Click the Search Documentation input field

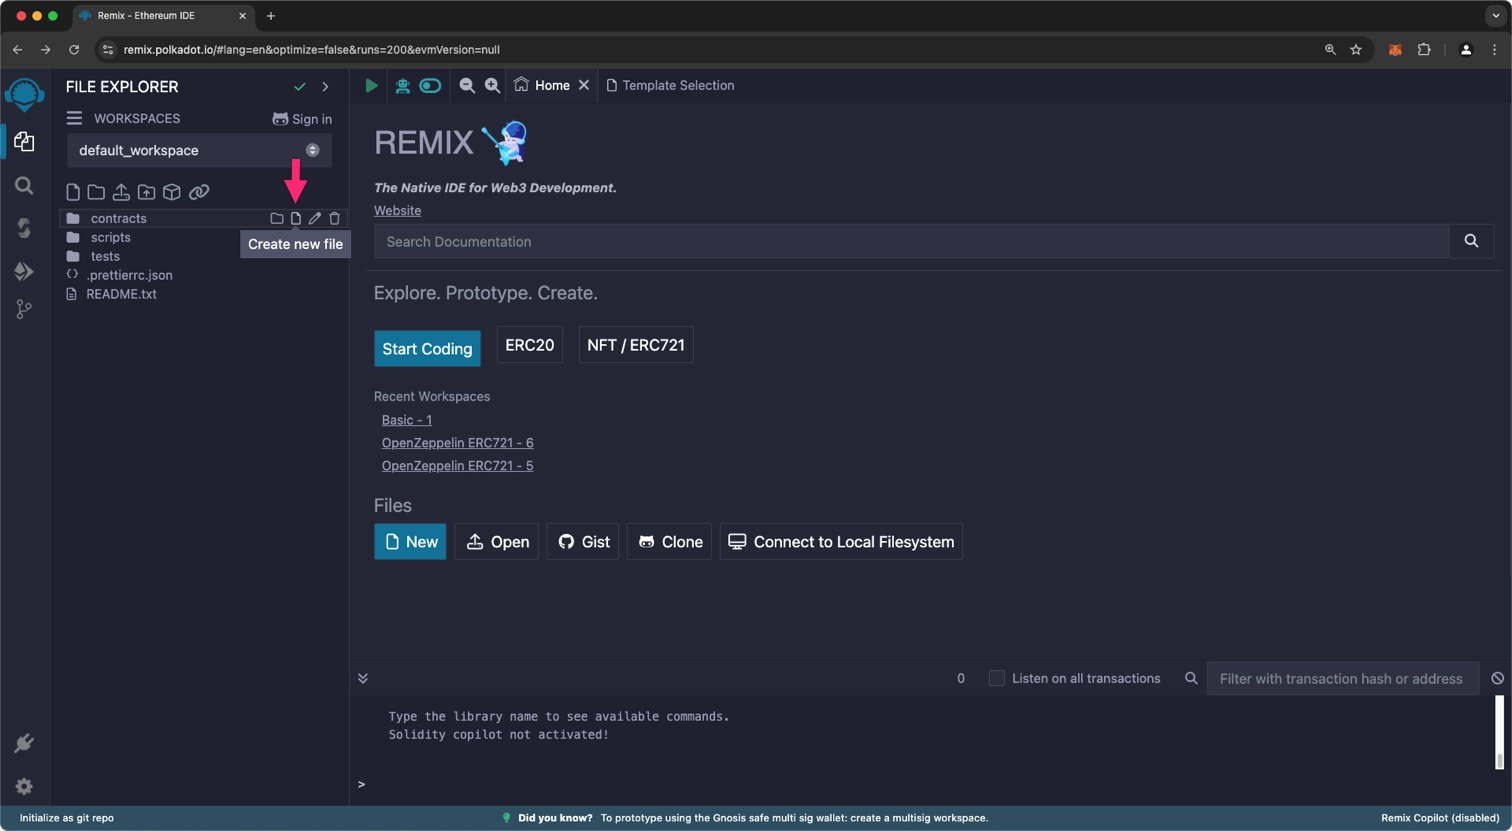click(911, 241)
